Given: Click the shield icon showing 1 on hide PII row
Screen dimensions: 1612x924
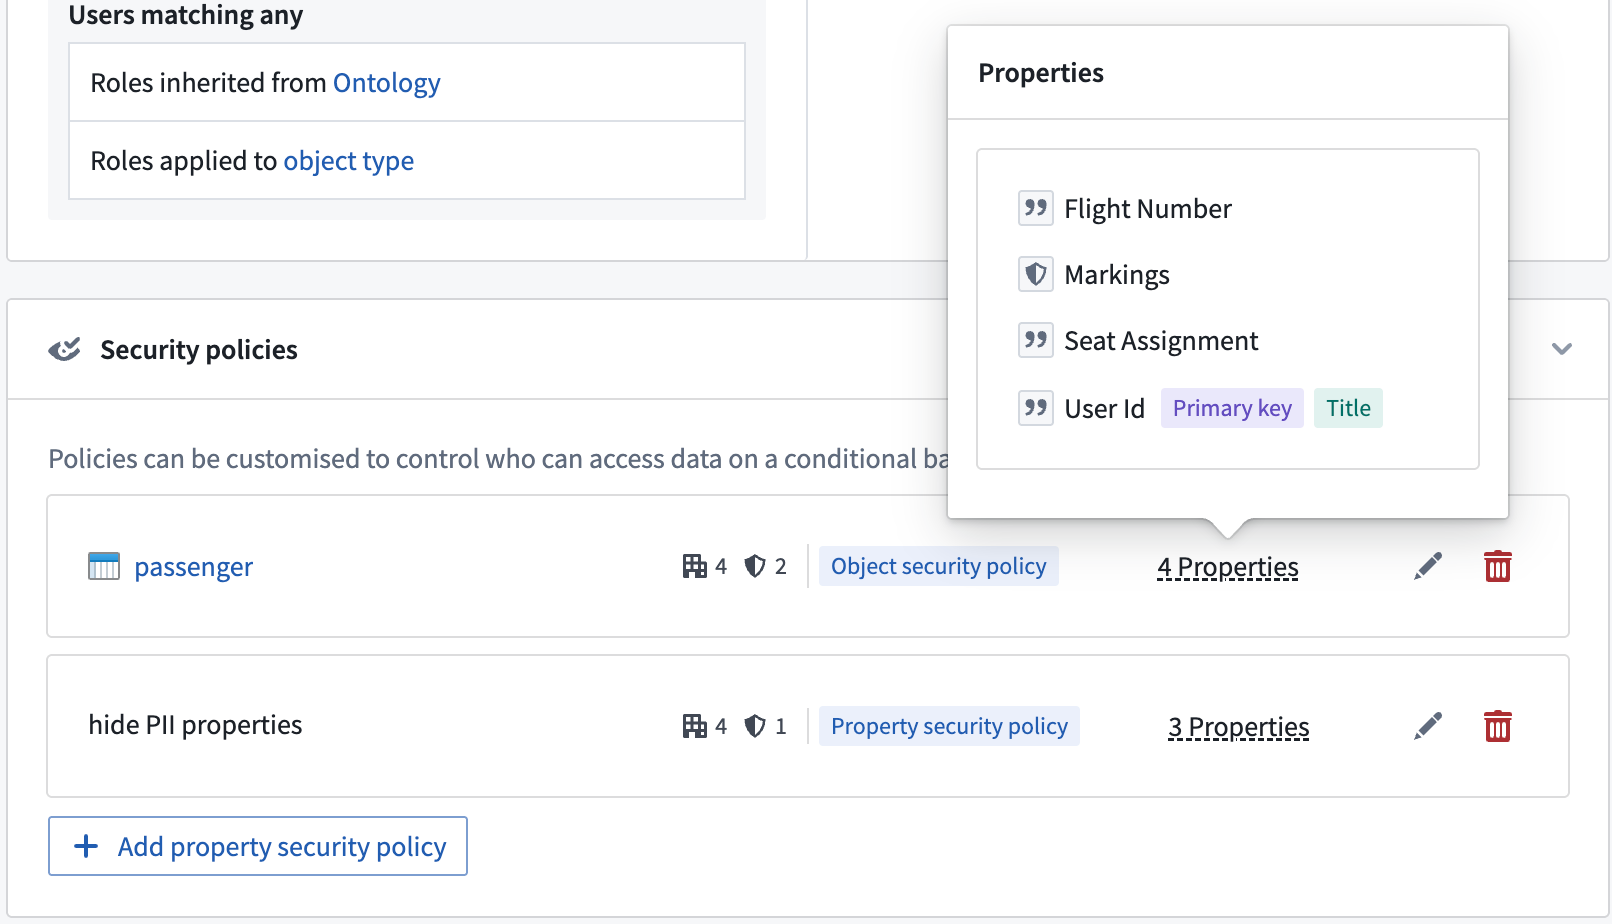Looking at the screenshot, I should pyautogui.click(x=753, y=725).
